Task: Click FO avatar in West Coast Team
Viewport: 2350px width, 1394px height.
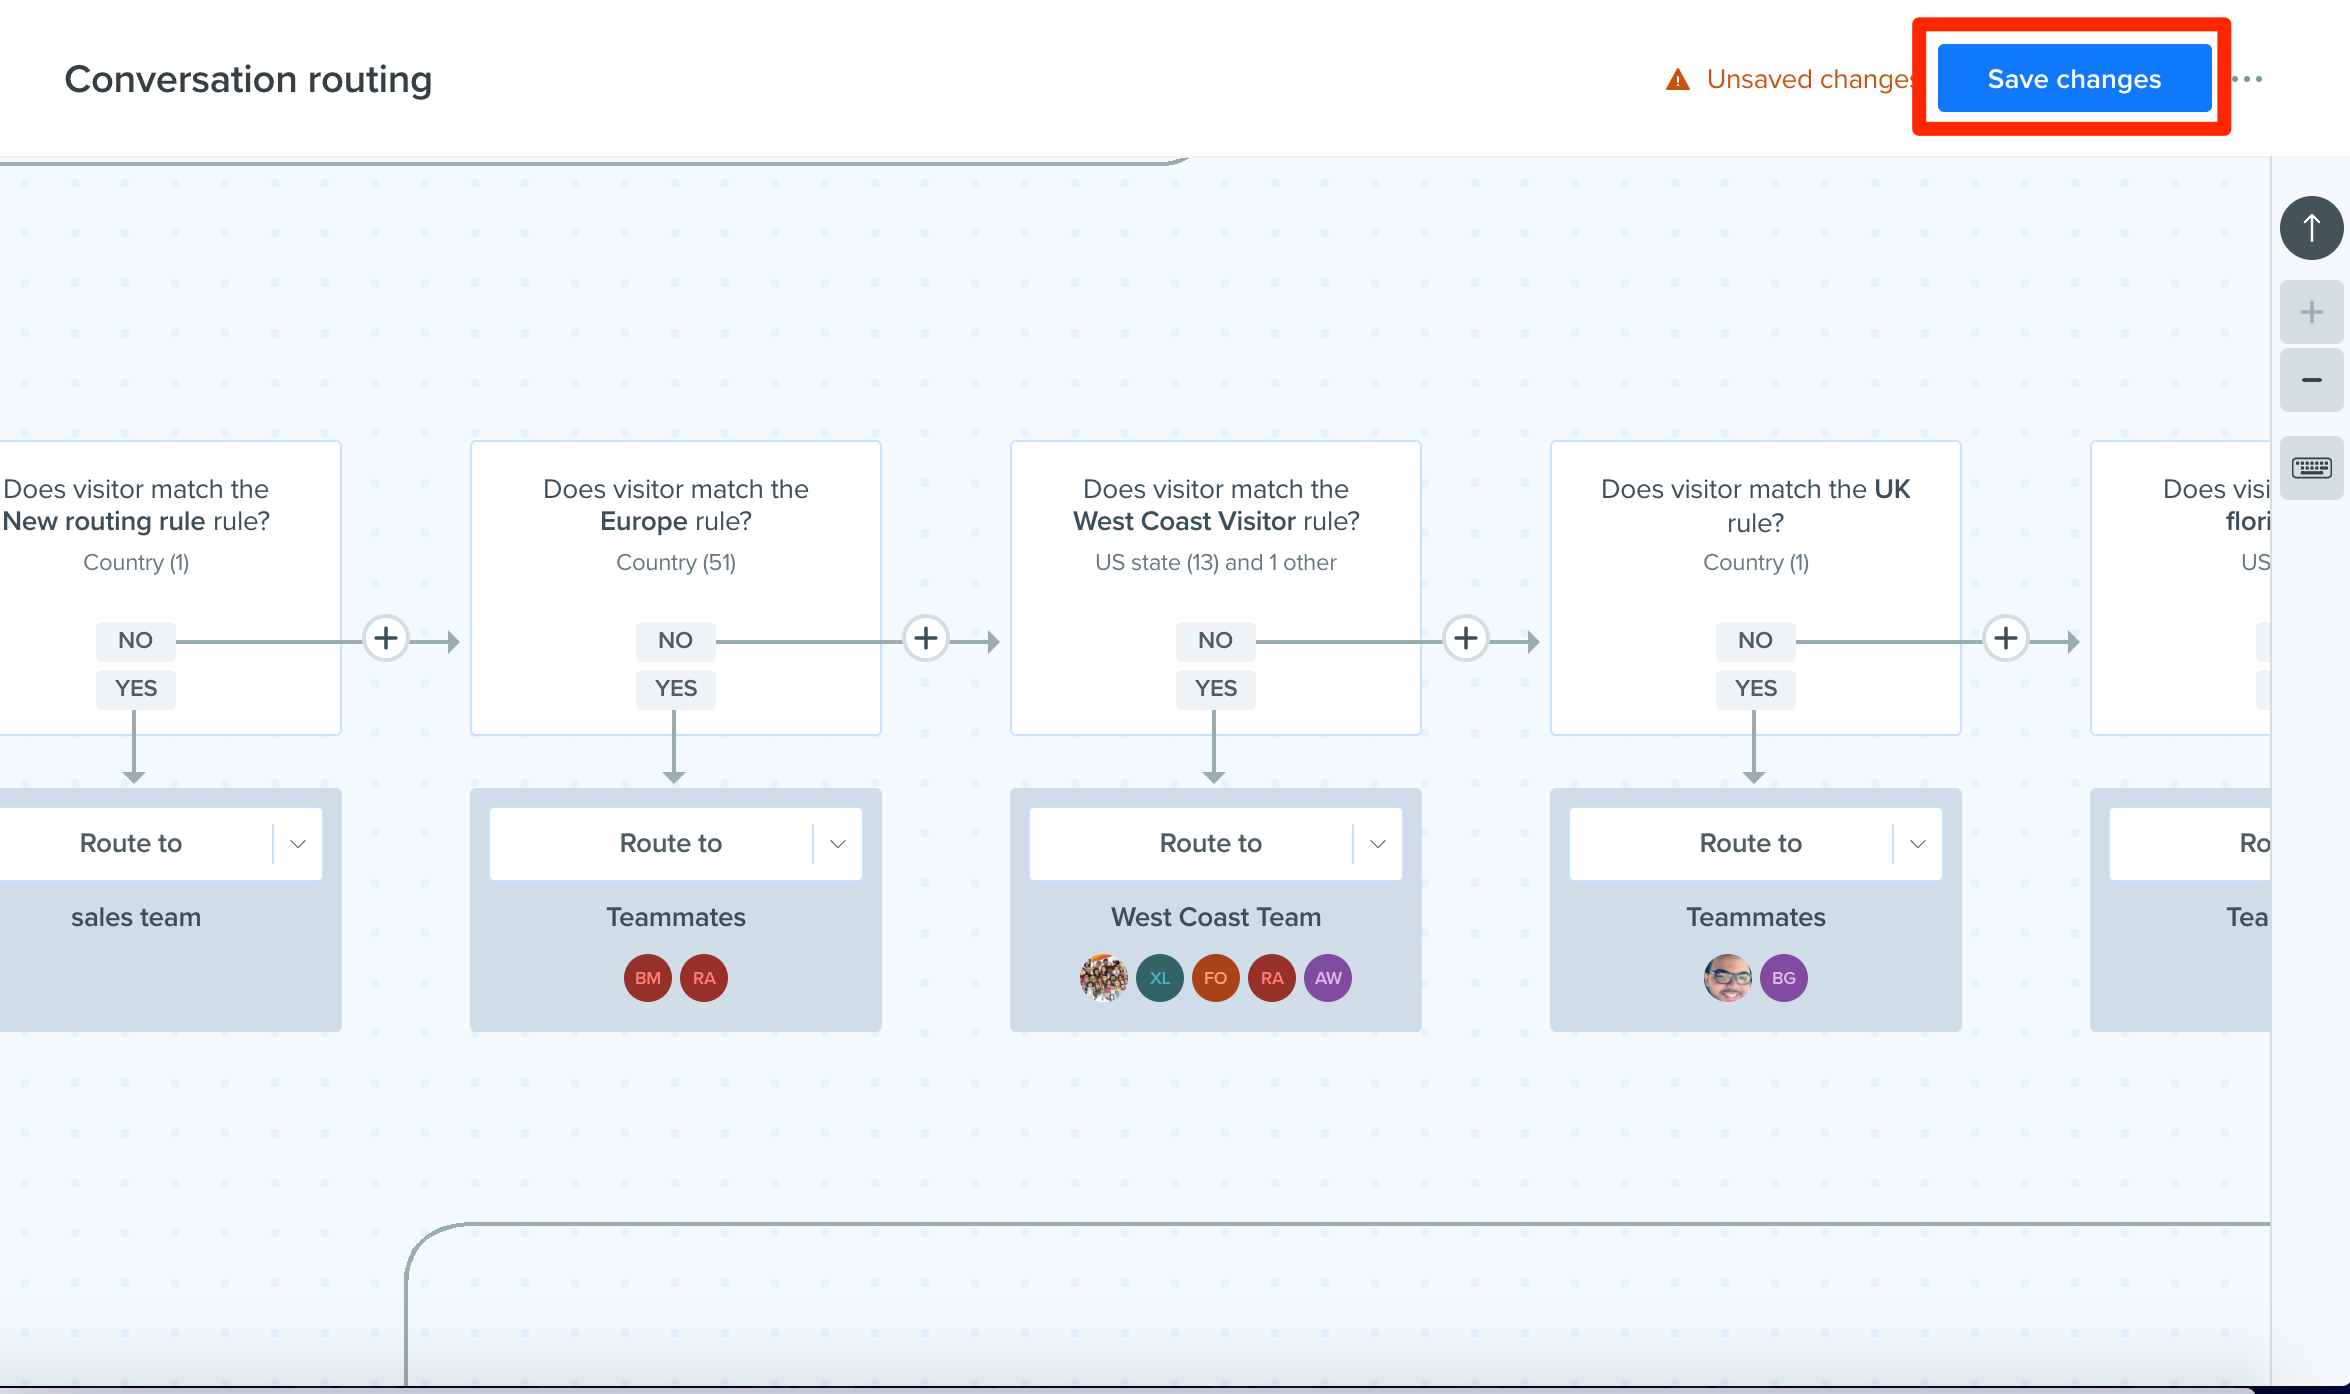Action: coord(1216,978)
